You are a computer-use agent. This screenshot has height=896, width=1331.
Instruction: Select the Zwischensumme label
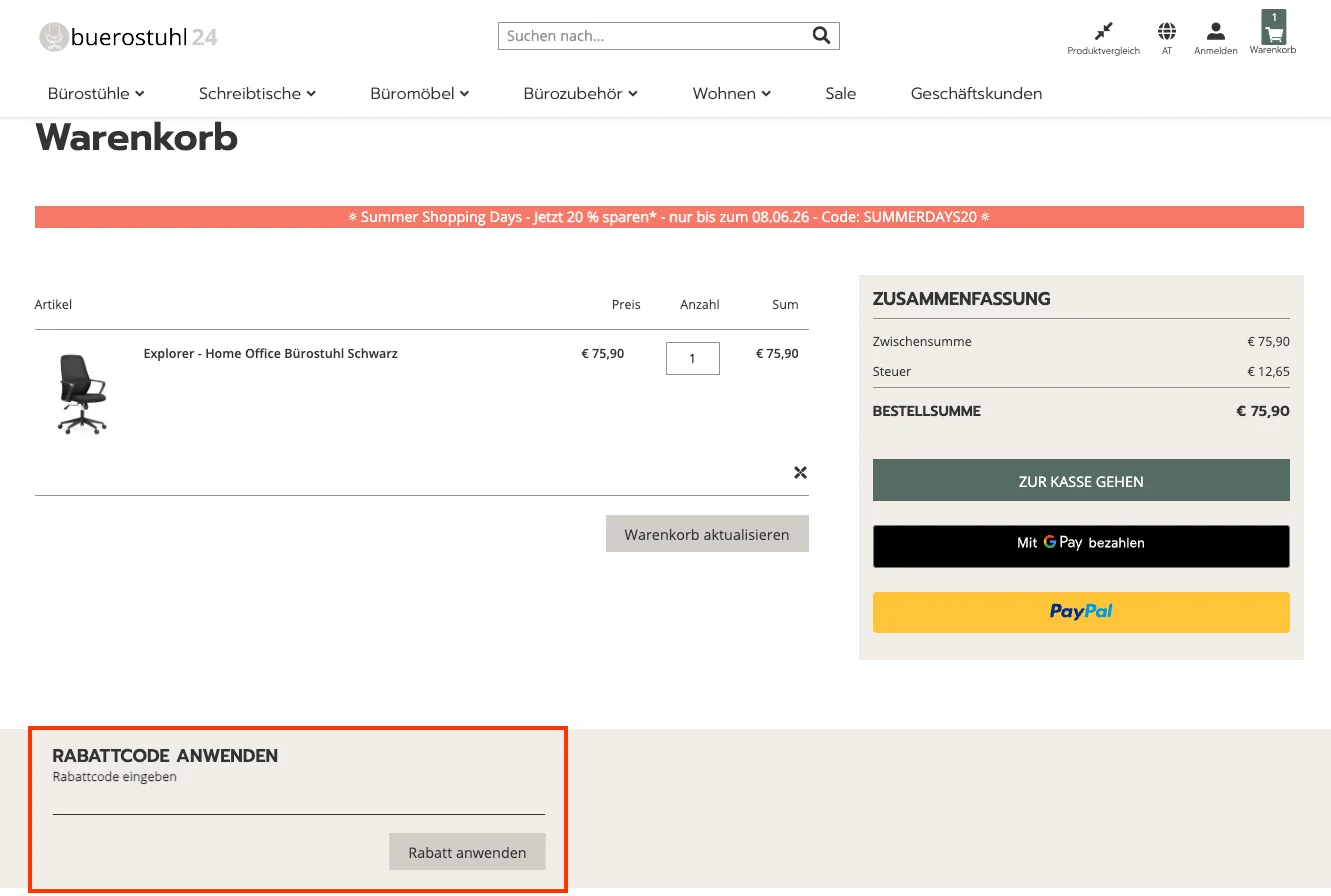point(922,341)
